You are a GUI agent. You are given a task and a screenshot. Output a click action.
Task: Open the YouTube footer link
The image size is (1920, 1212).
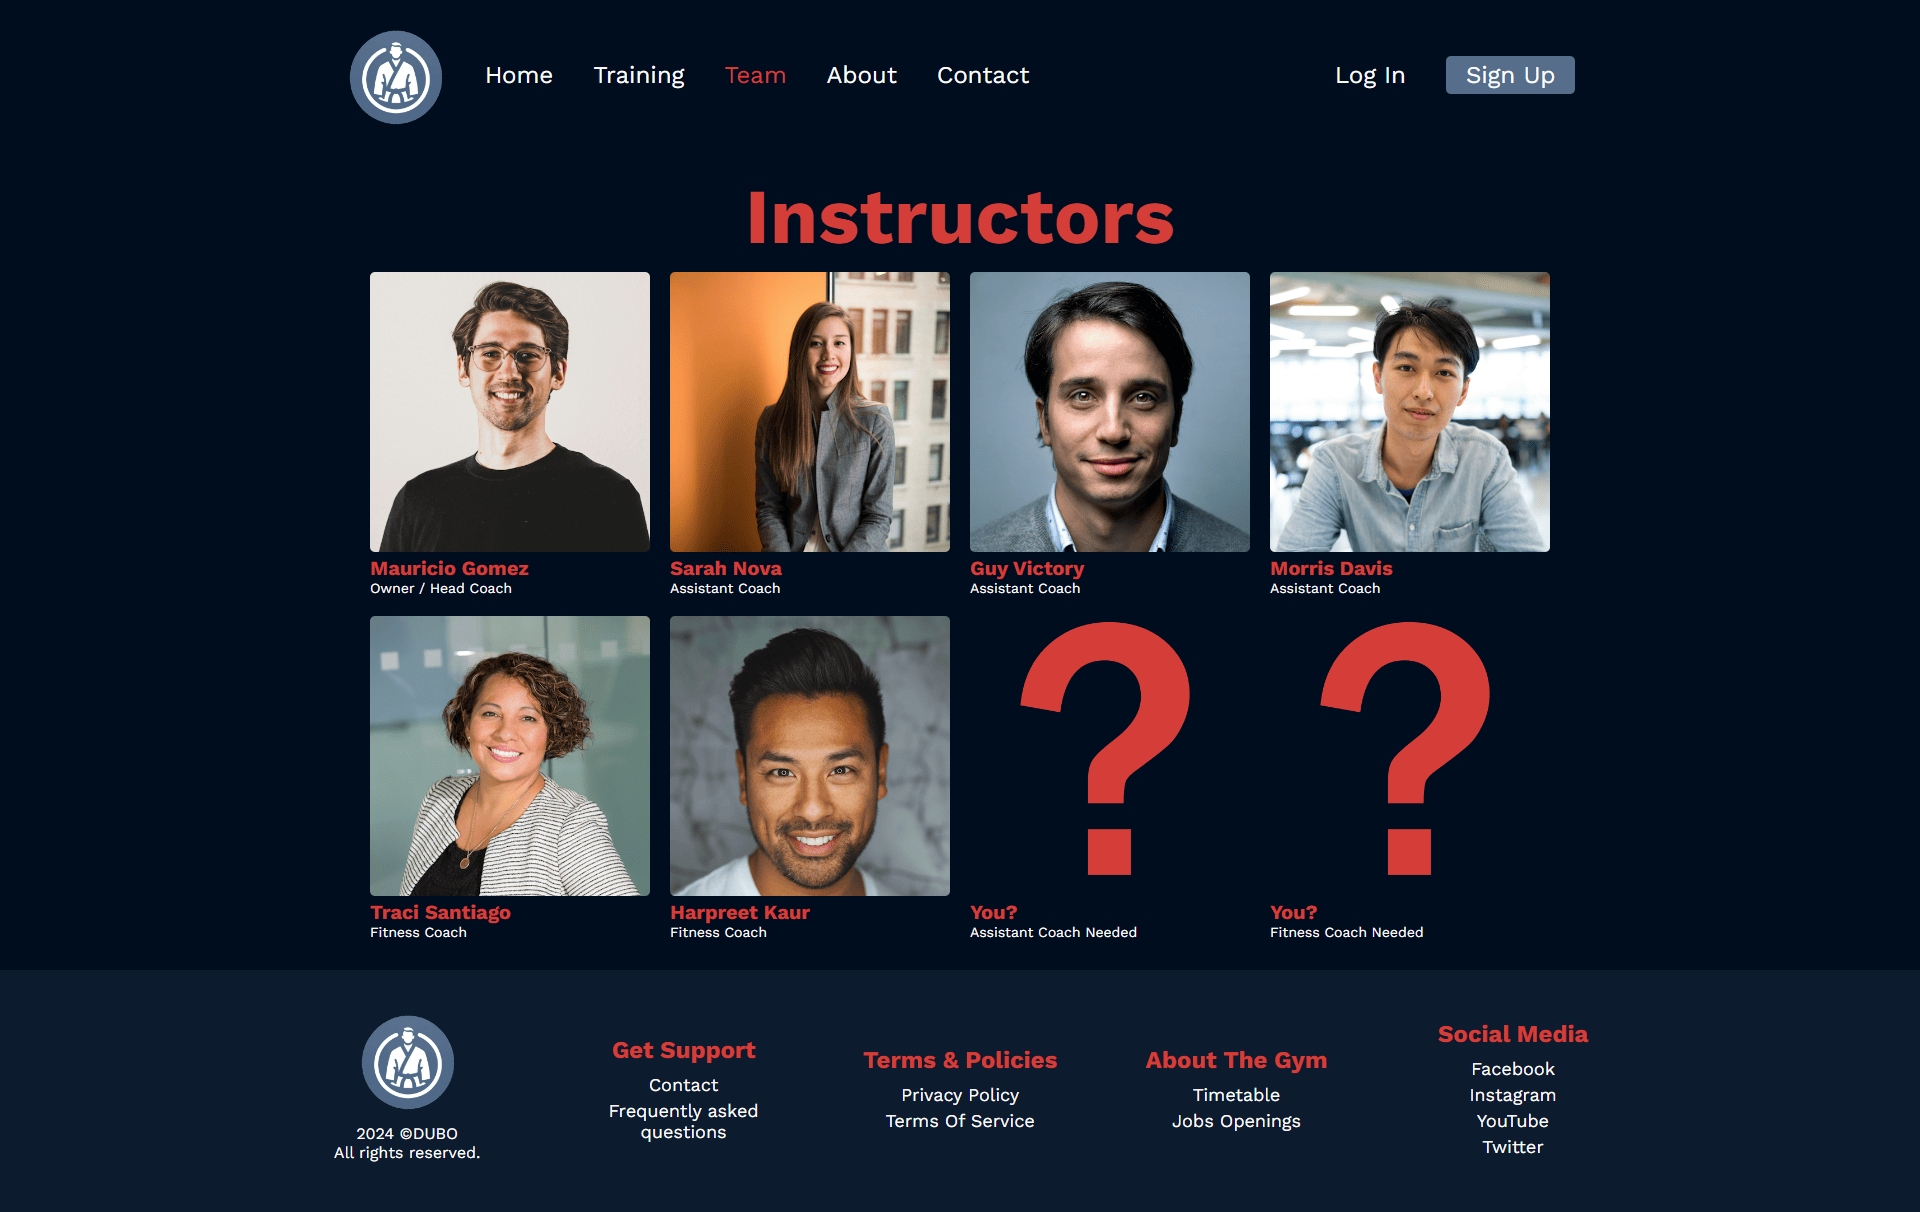(1513, 1121)
